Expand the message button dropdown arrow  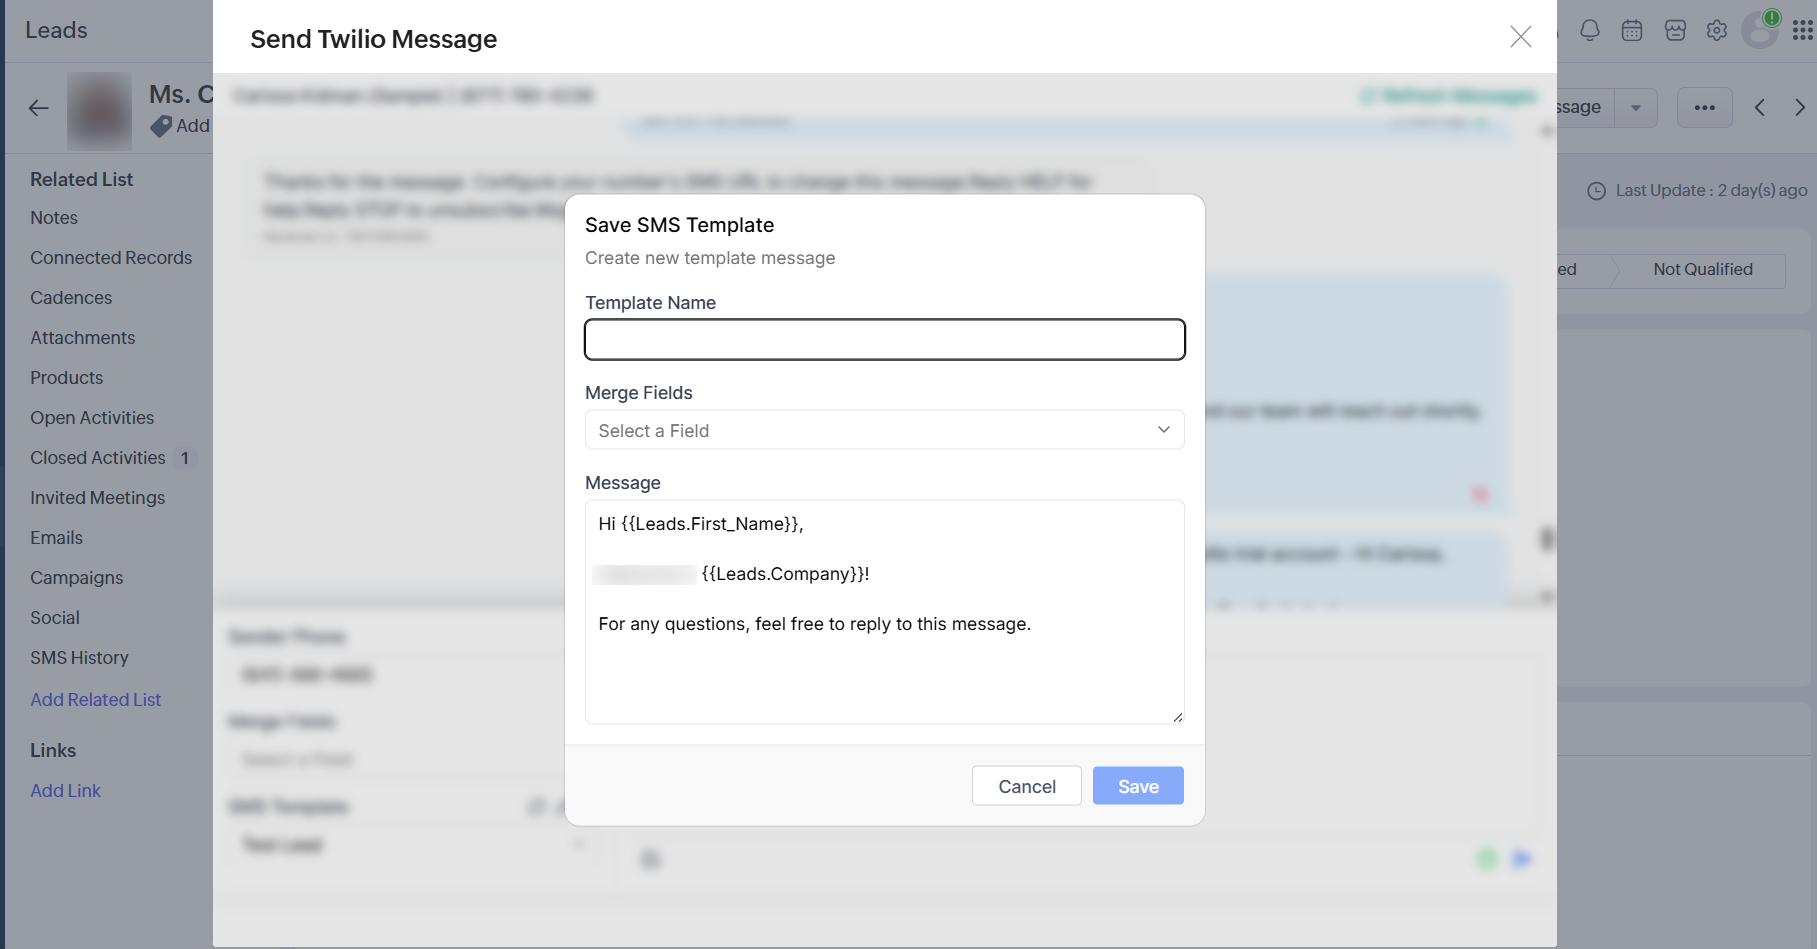tap(1636, 108)
